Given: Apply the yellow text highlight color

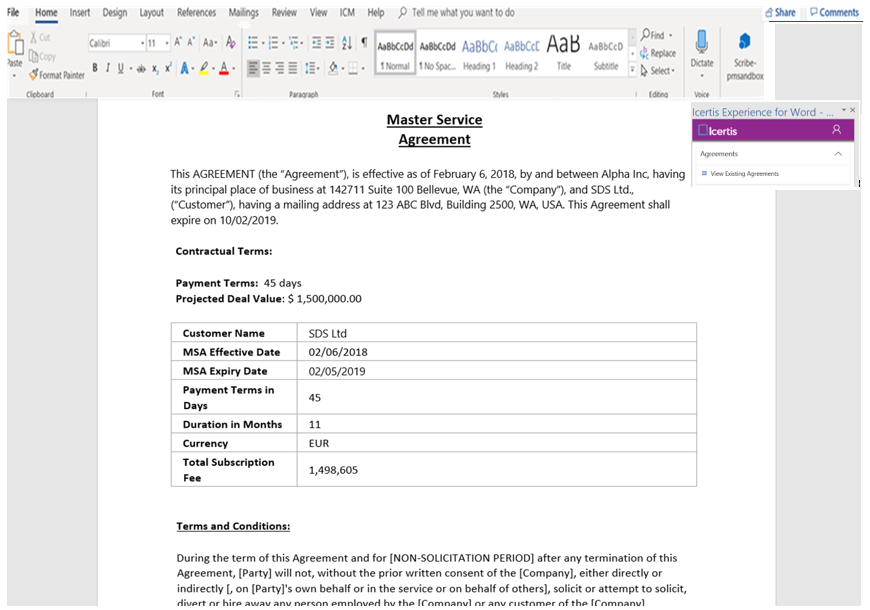Looking at the screenshot, I should (204, 68).
